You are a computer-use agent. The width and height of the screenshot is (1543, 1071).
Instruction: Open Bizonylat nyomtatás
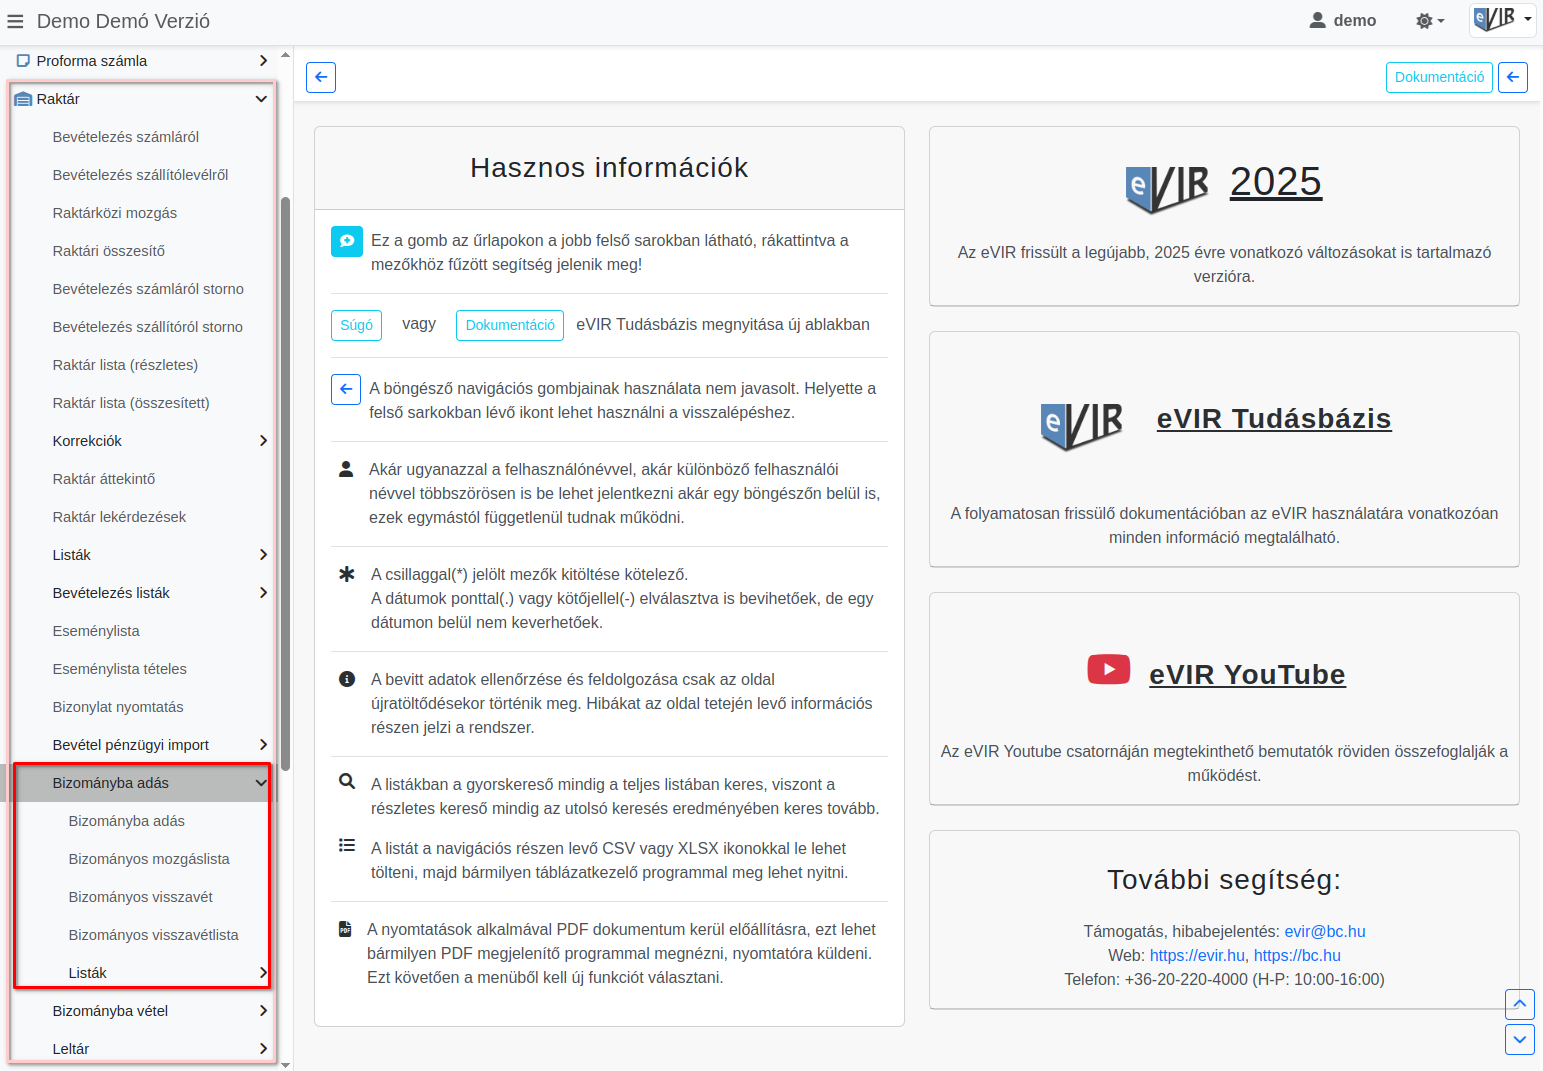(118, 707)
